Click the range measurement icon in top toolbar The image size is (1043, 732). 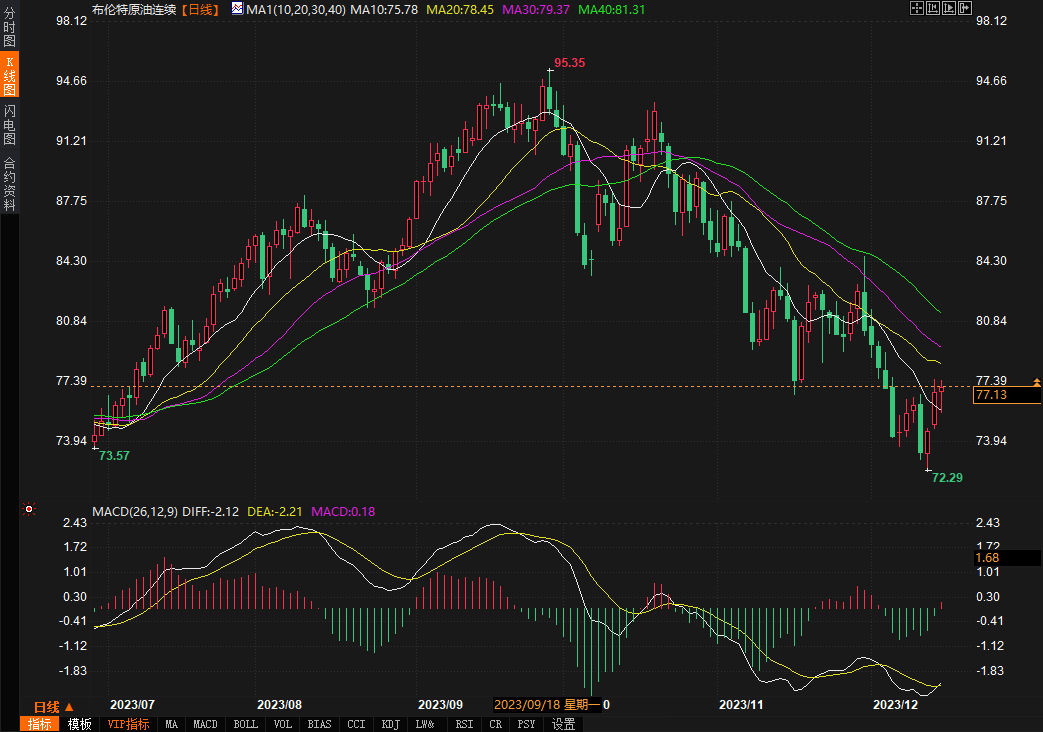tap(932, 8)
